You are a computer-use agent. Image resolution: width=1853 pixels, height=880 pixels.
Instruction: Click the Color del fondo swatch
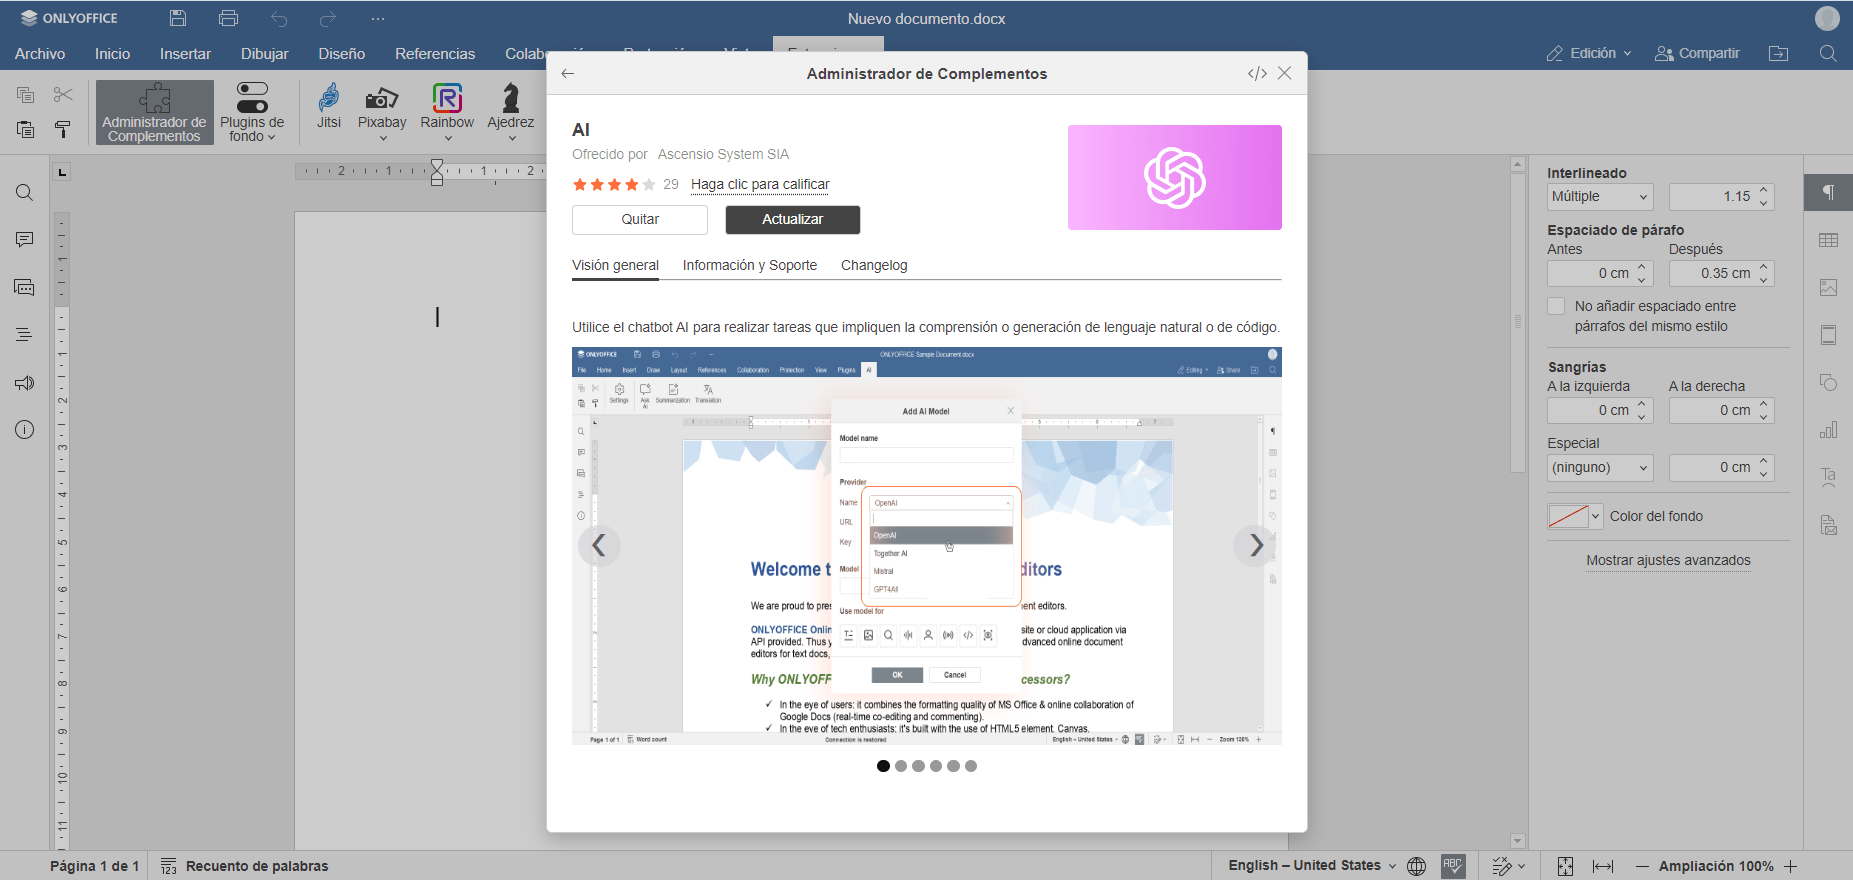click(x=1568, y=517)
